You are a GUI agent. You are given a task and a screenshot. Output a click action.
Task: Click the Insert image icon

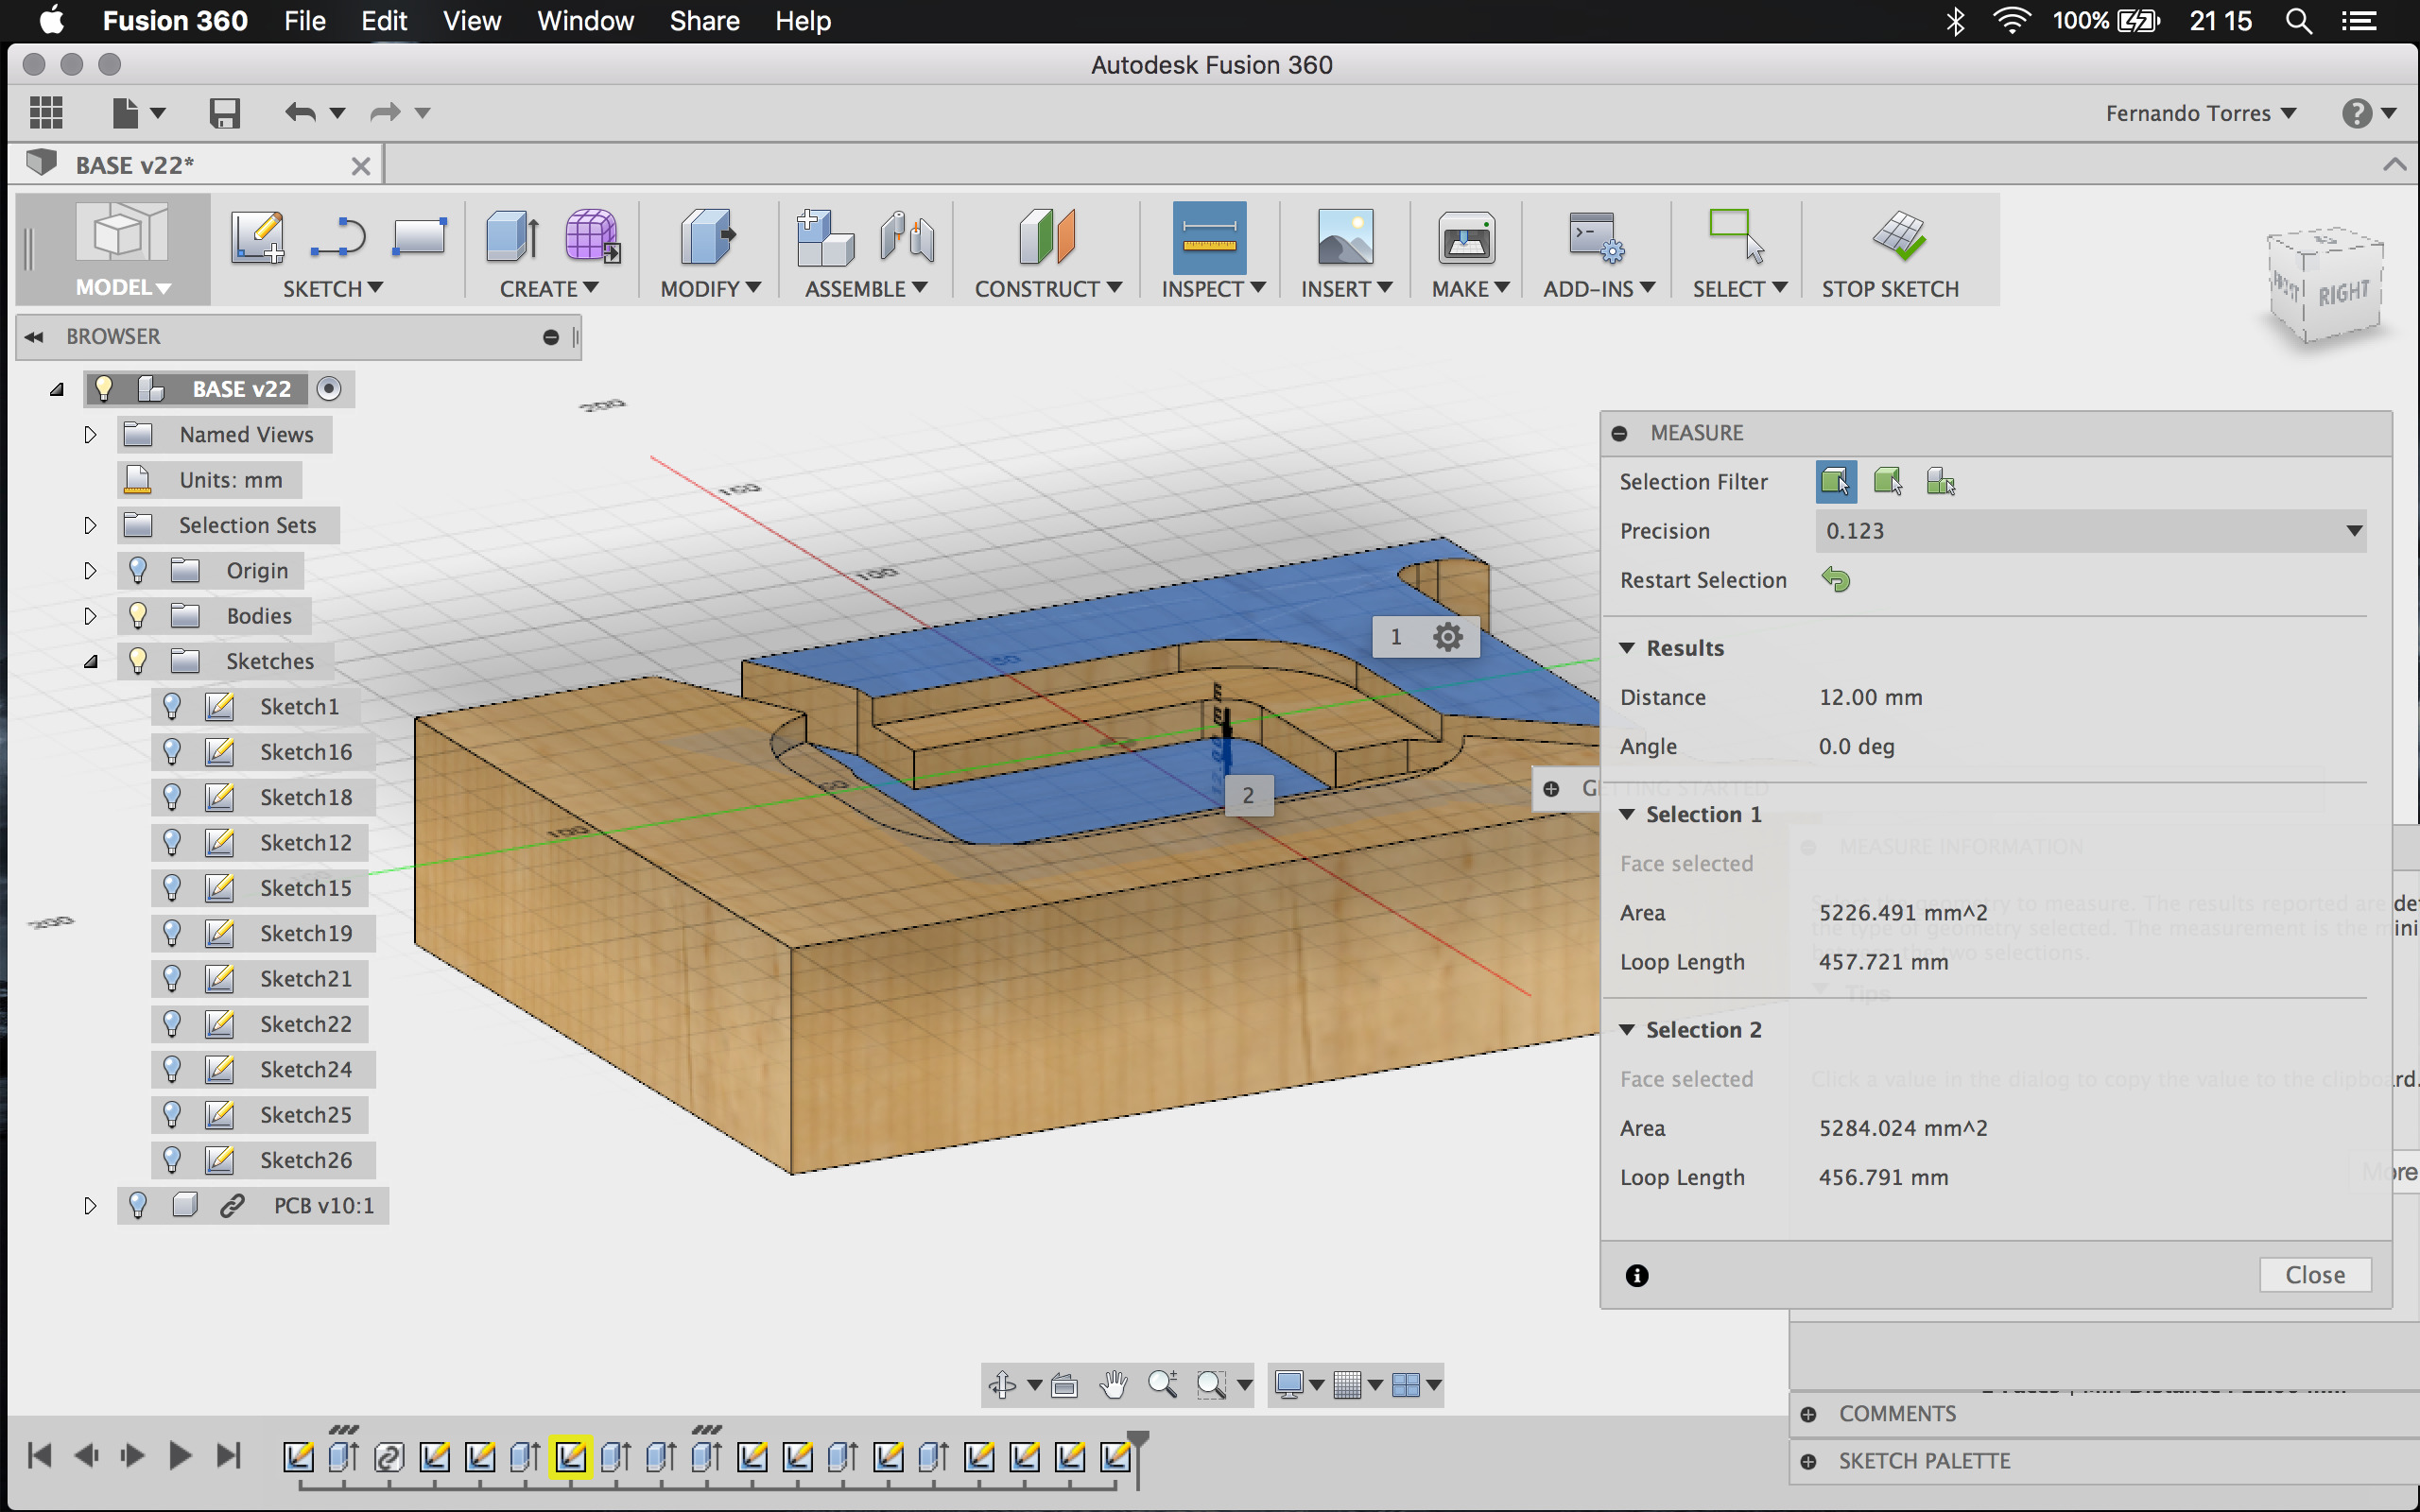(1345, 237)
